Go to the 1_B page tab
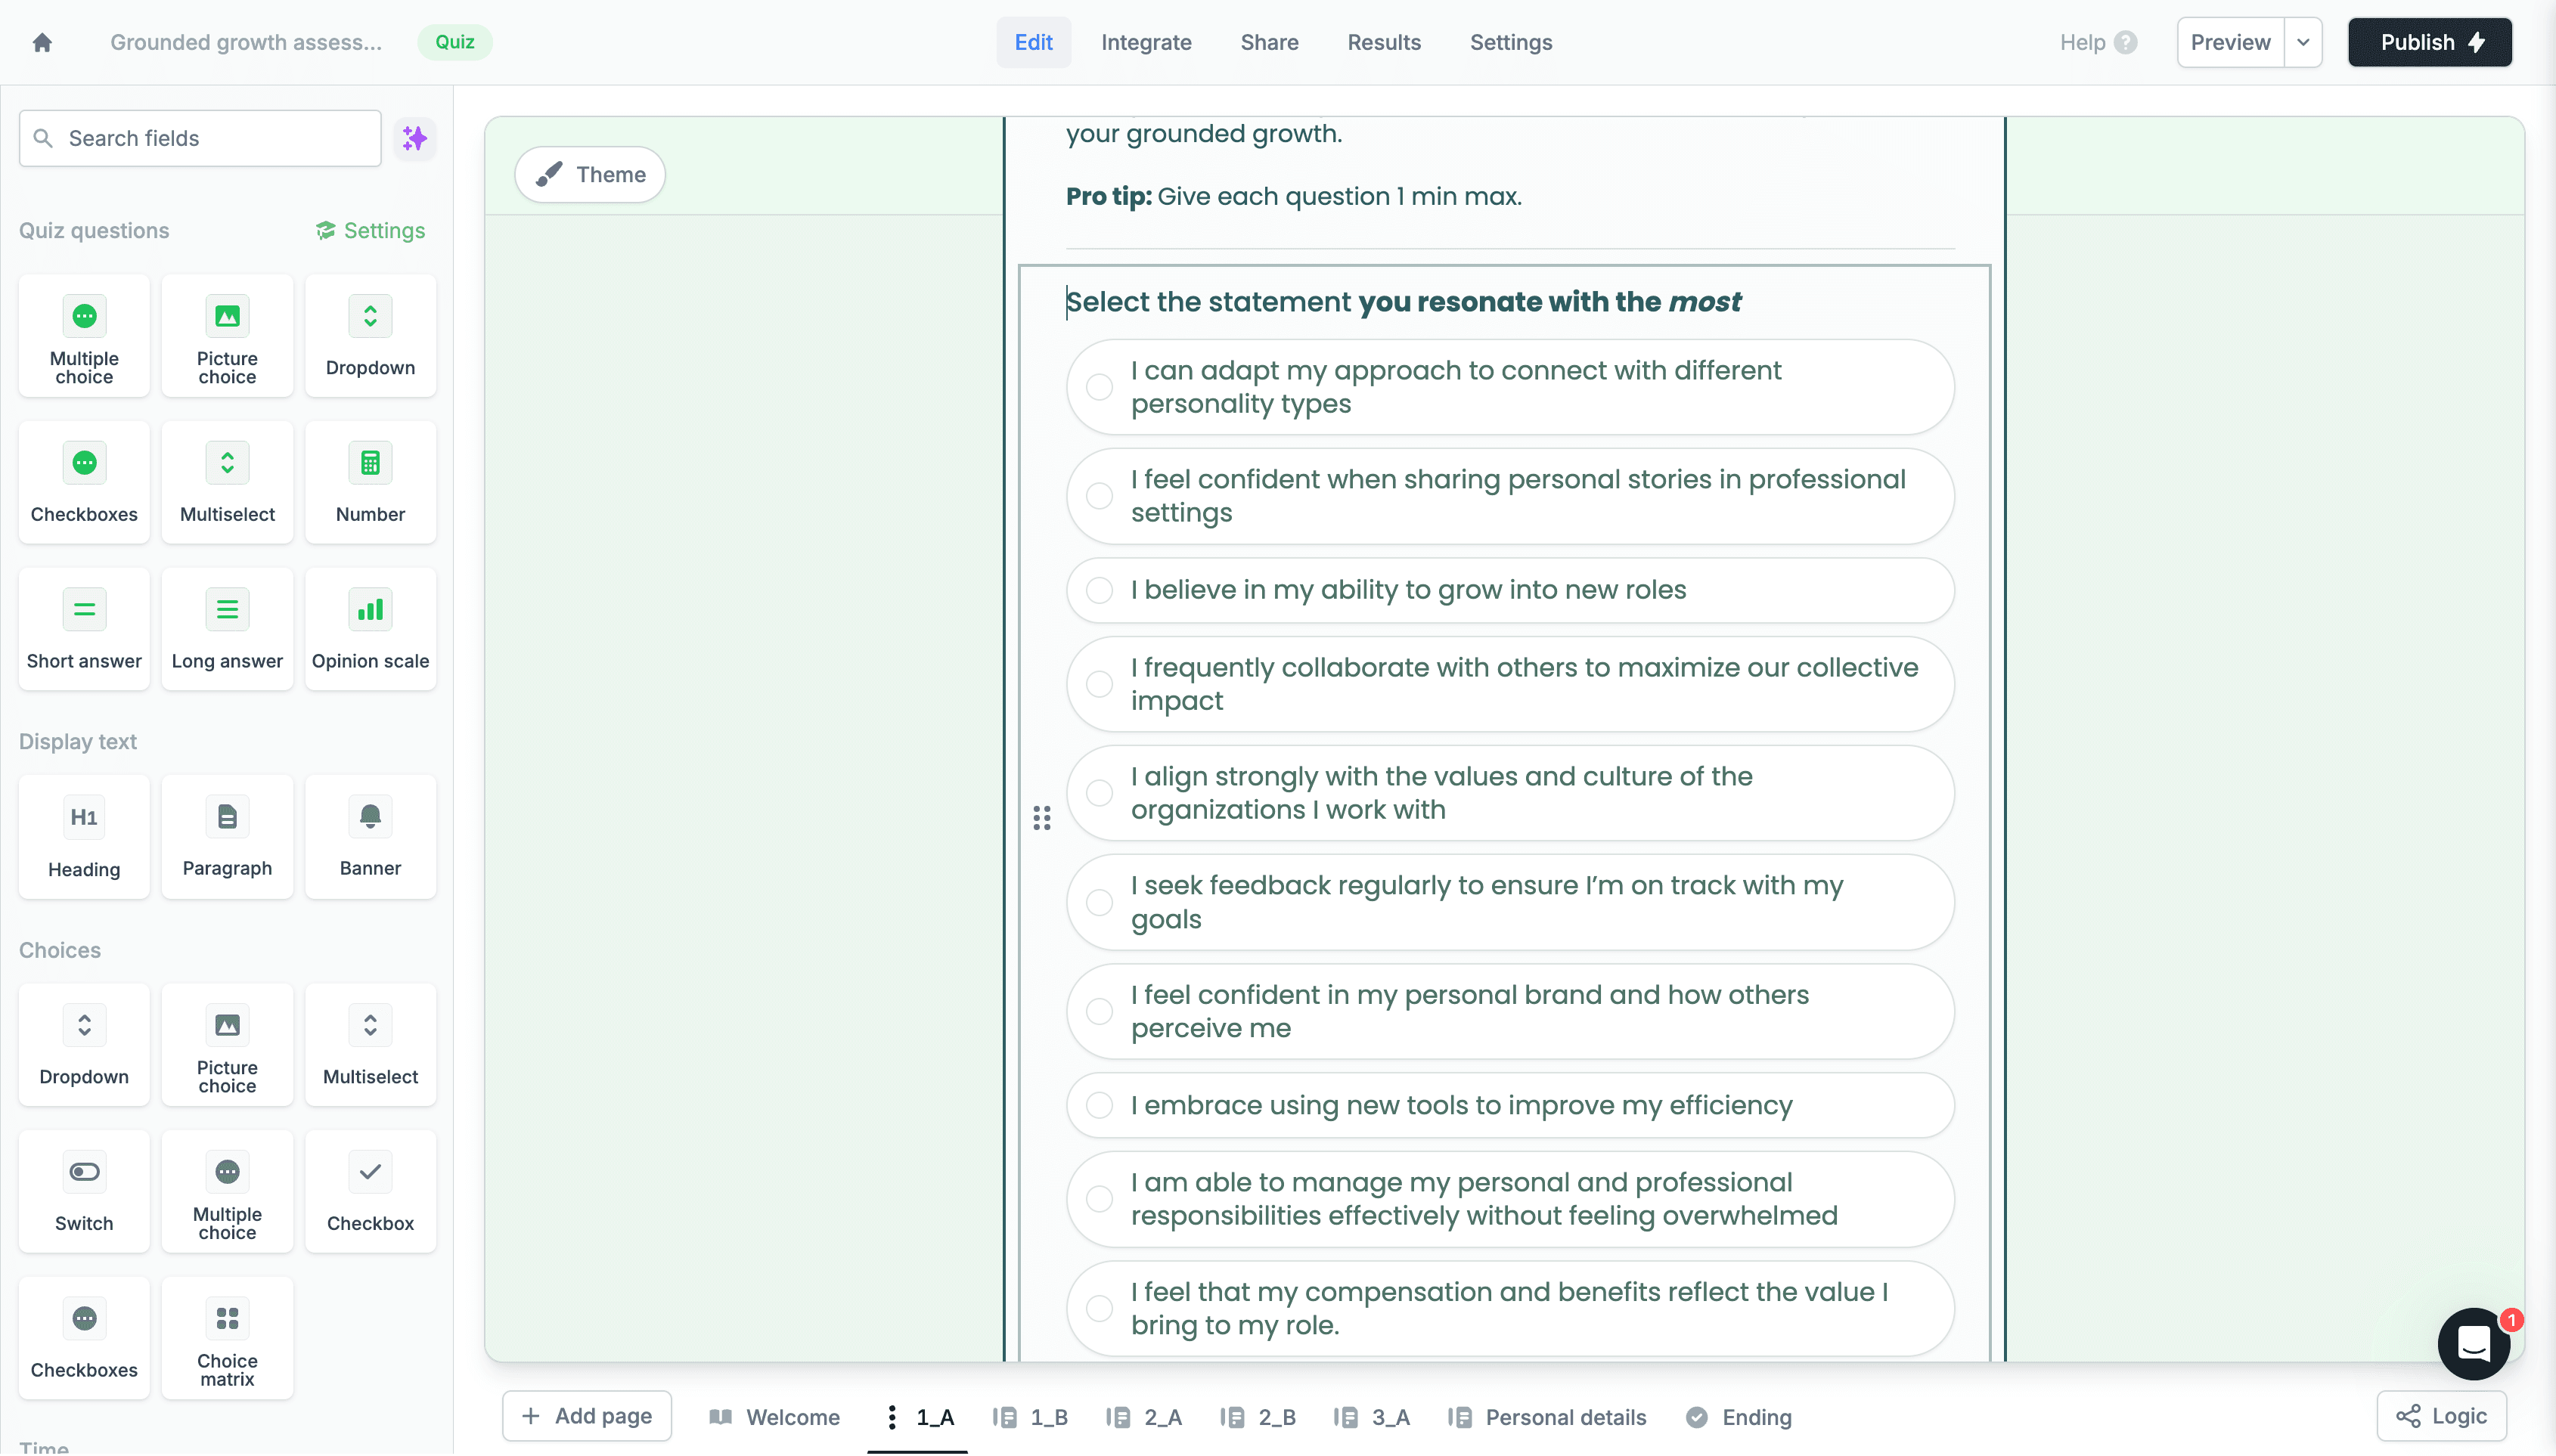 [1030, 1417]
